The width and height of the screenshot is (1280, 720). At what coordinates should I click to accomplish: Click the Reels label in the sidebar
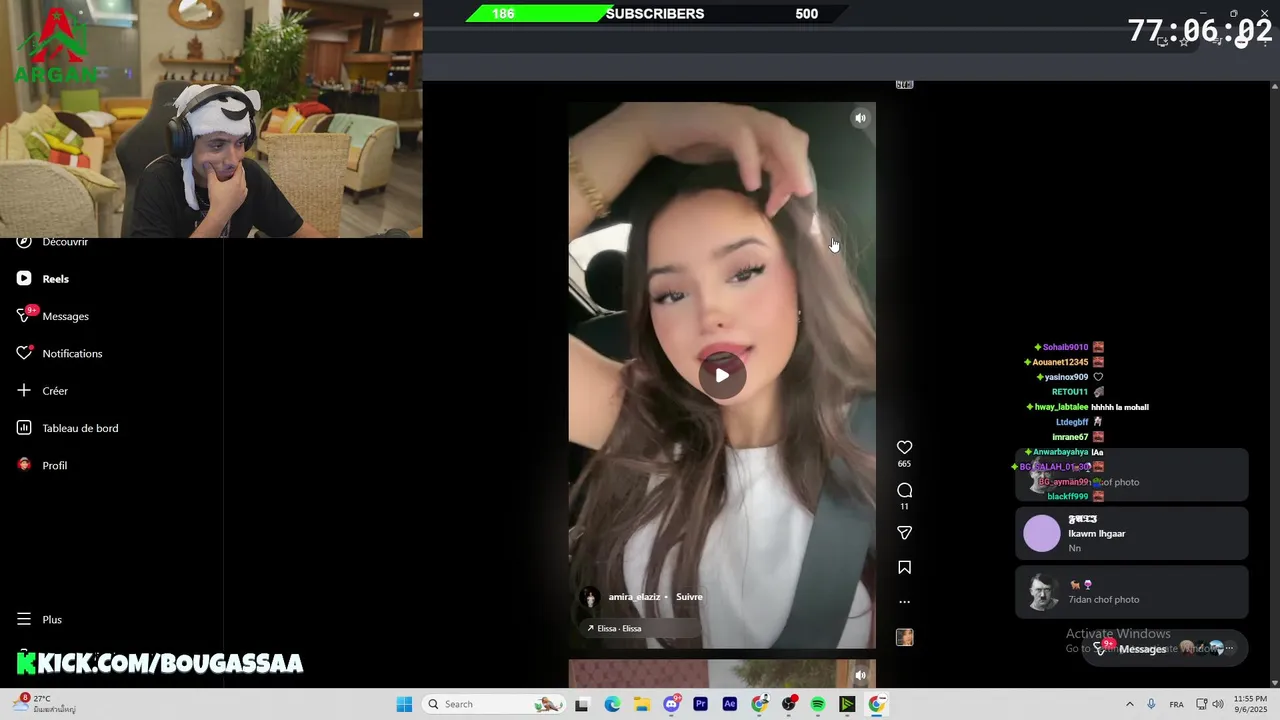55,279
